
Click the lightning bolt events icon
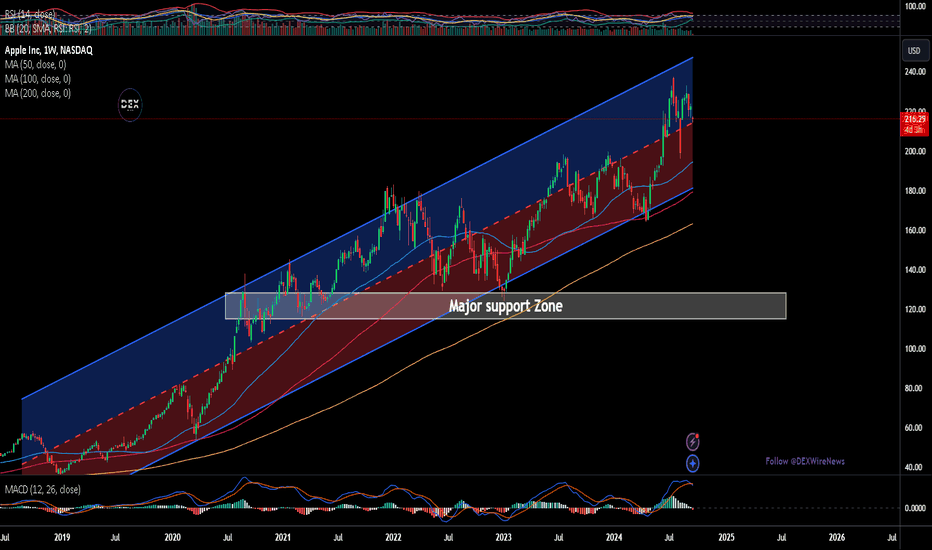[693, 442]
